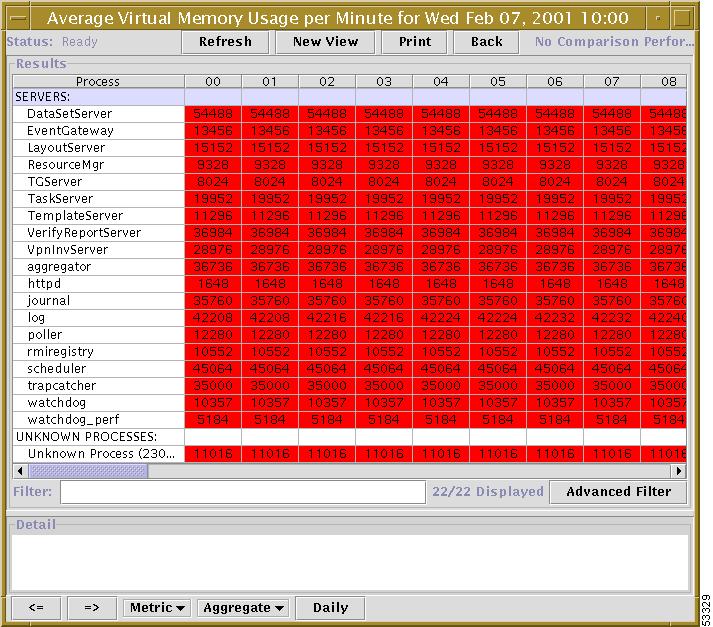The image size is (713, 627).
Task: Click the Refresh button
Action: pos(225,42)
